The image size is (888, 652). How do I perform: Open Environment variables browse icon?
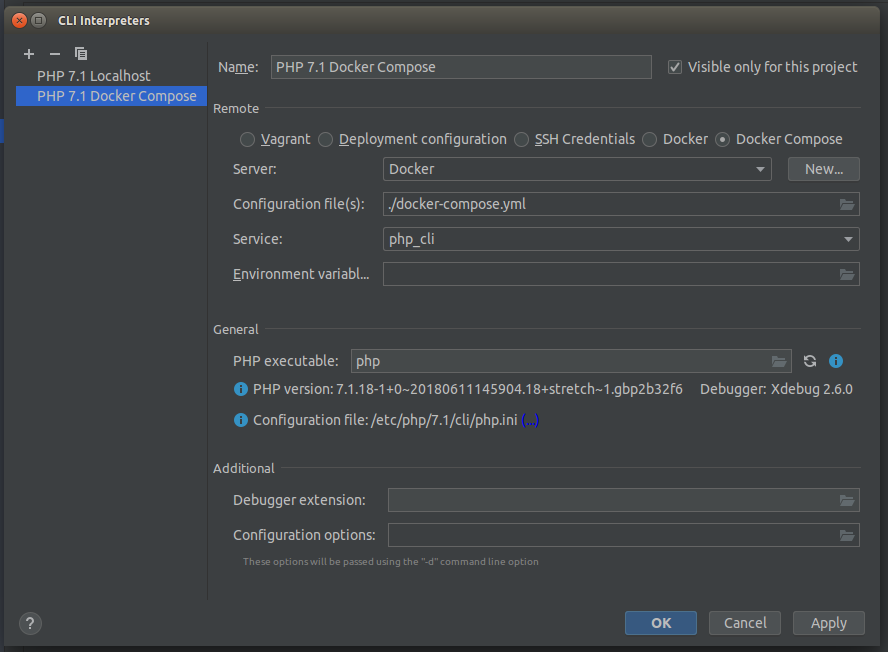(847, 274)
